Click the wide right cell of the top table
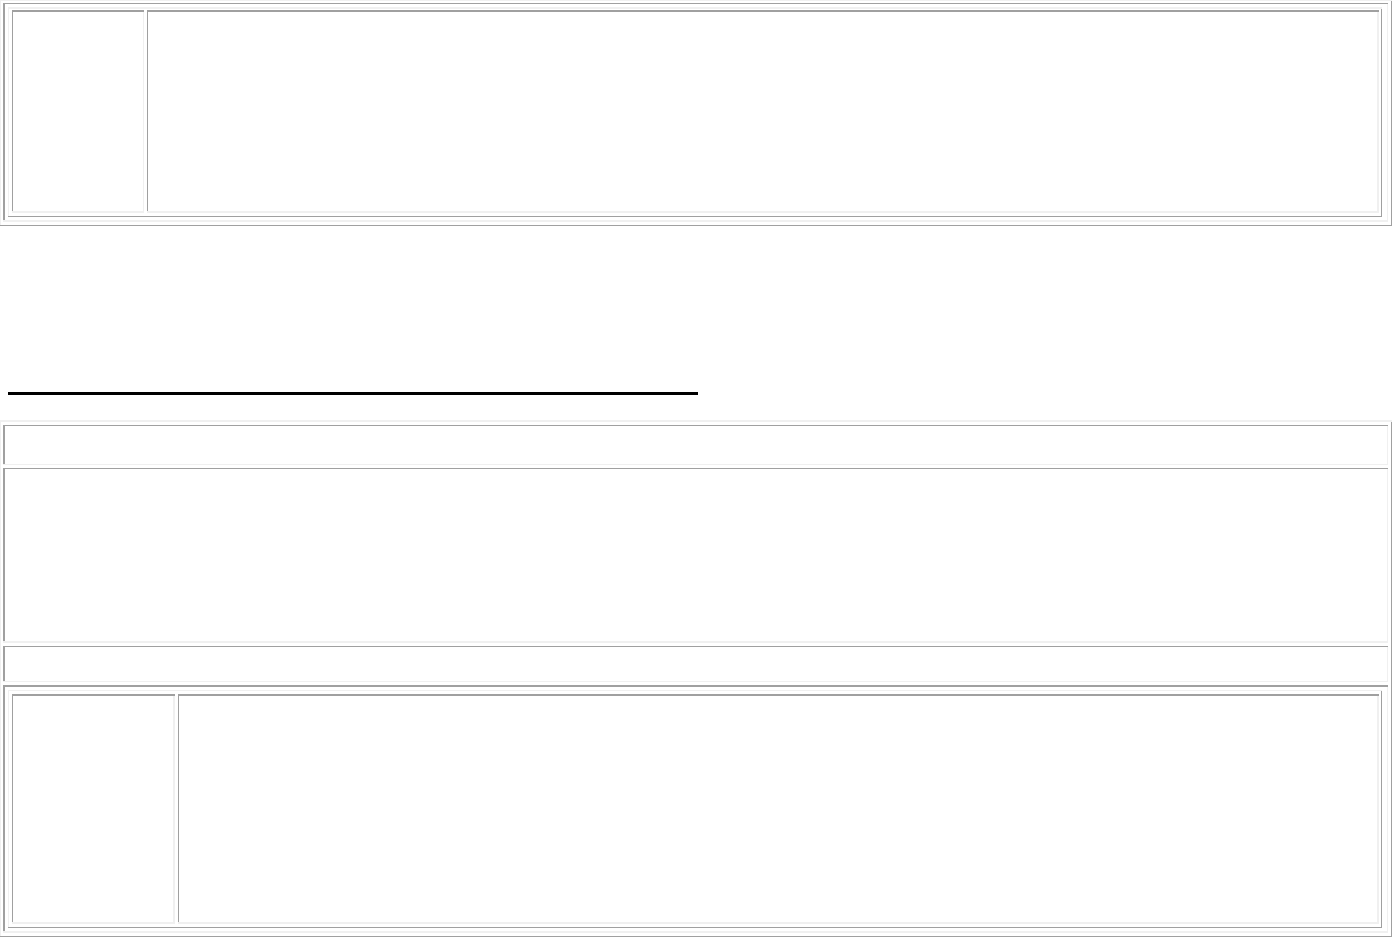1392x937 pixels. (x=763, y=111)
